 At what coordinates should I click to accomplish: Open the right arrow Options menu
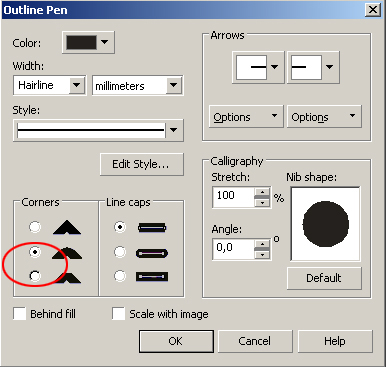(x=324, y=117)
